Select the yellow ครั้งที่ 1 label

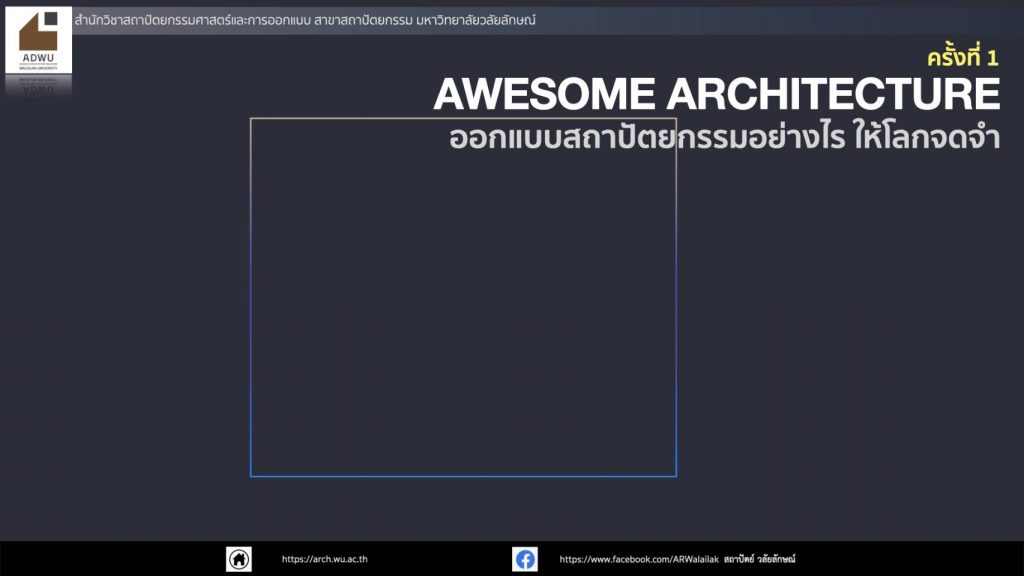(962, 58)
